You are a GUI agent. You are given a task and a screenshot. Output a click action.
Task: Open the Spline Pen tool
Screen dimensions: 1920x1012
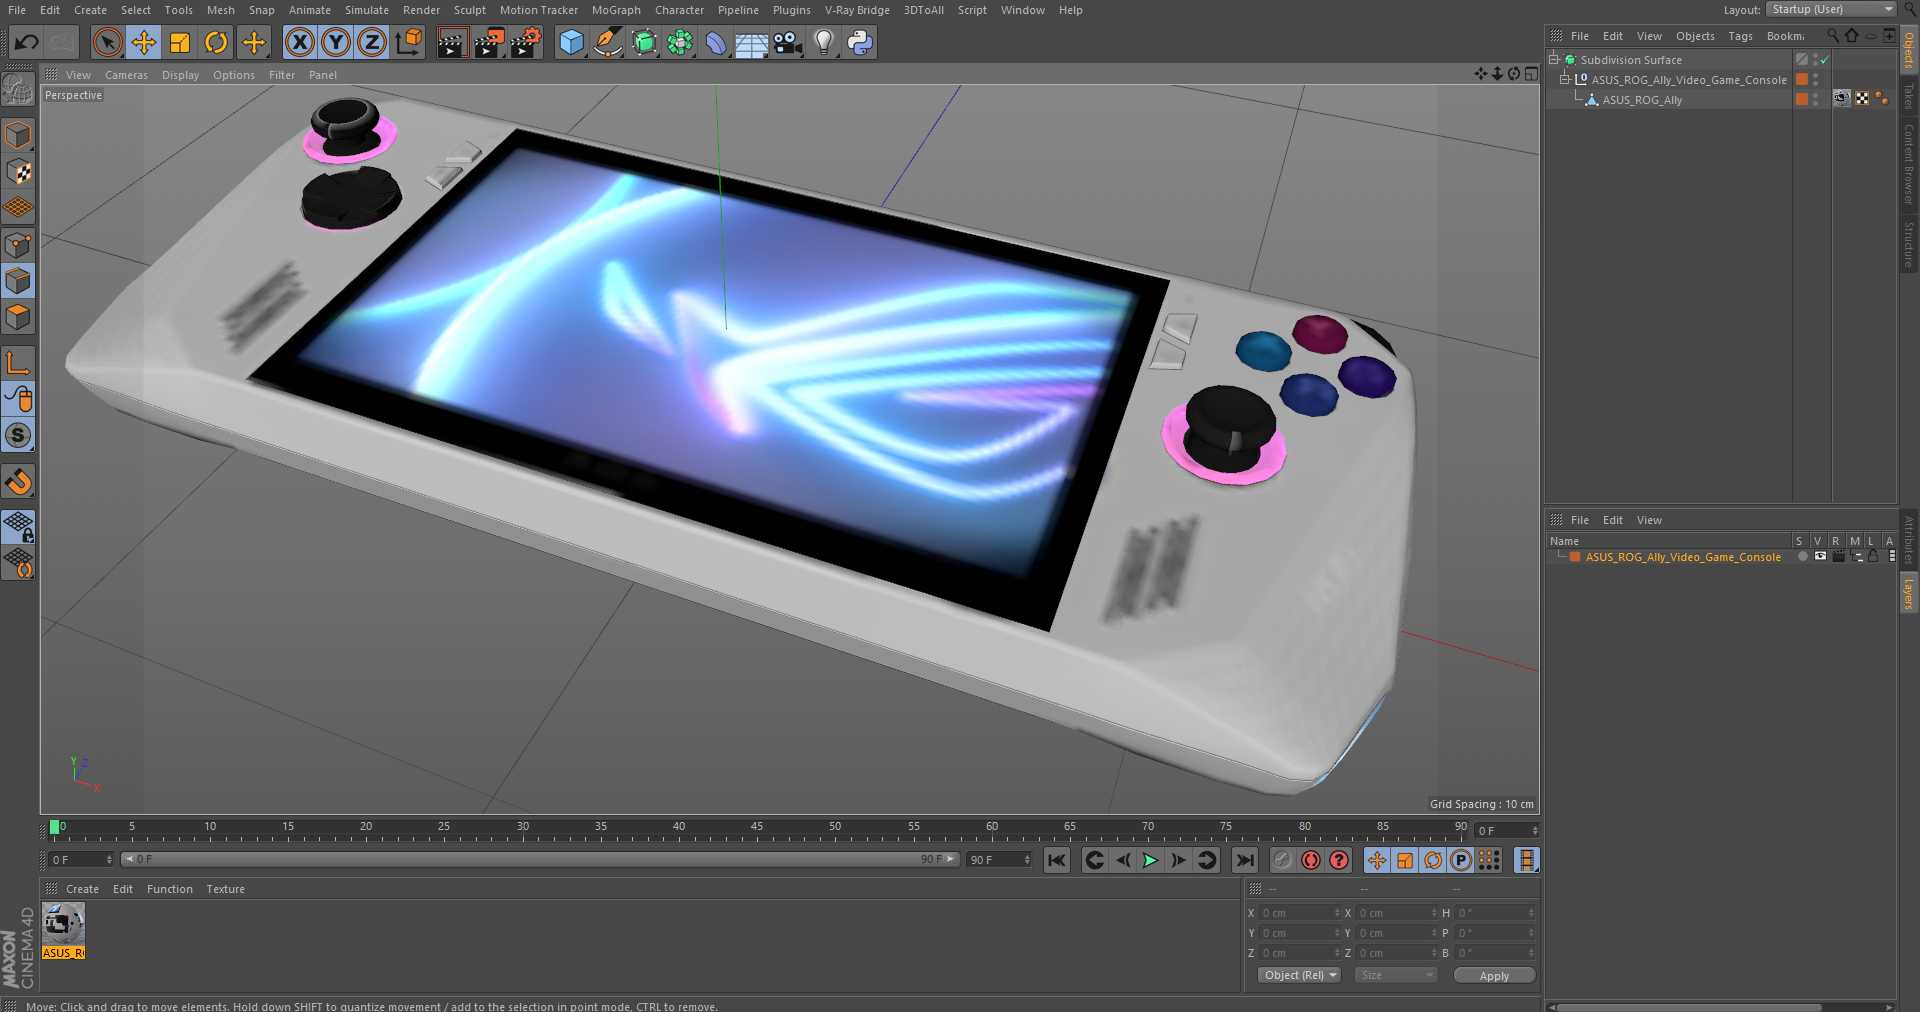pyautogui.click(x=607, y=42)
